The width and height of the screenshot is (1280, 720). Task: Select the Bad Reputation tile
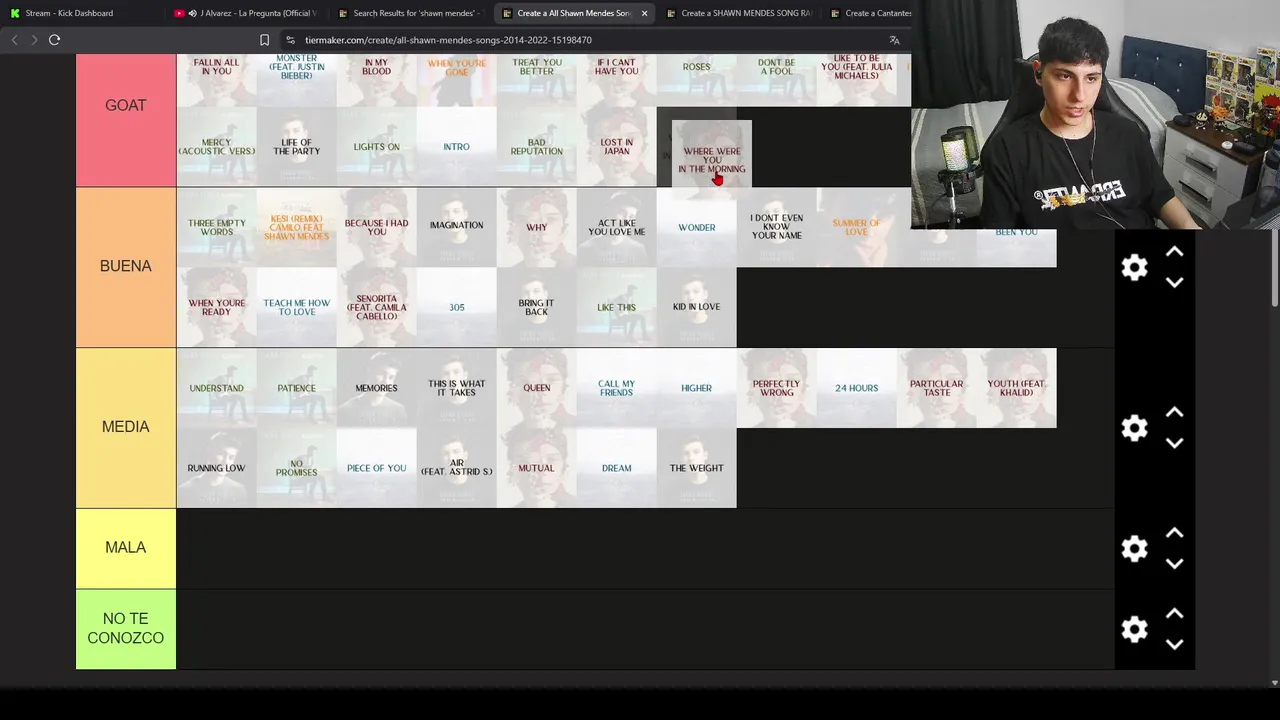point(537,147)
